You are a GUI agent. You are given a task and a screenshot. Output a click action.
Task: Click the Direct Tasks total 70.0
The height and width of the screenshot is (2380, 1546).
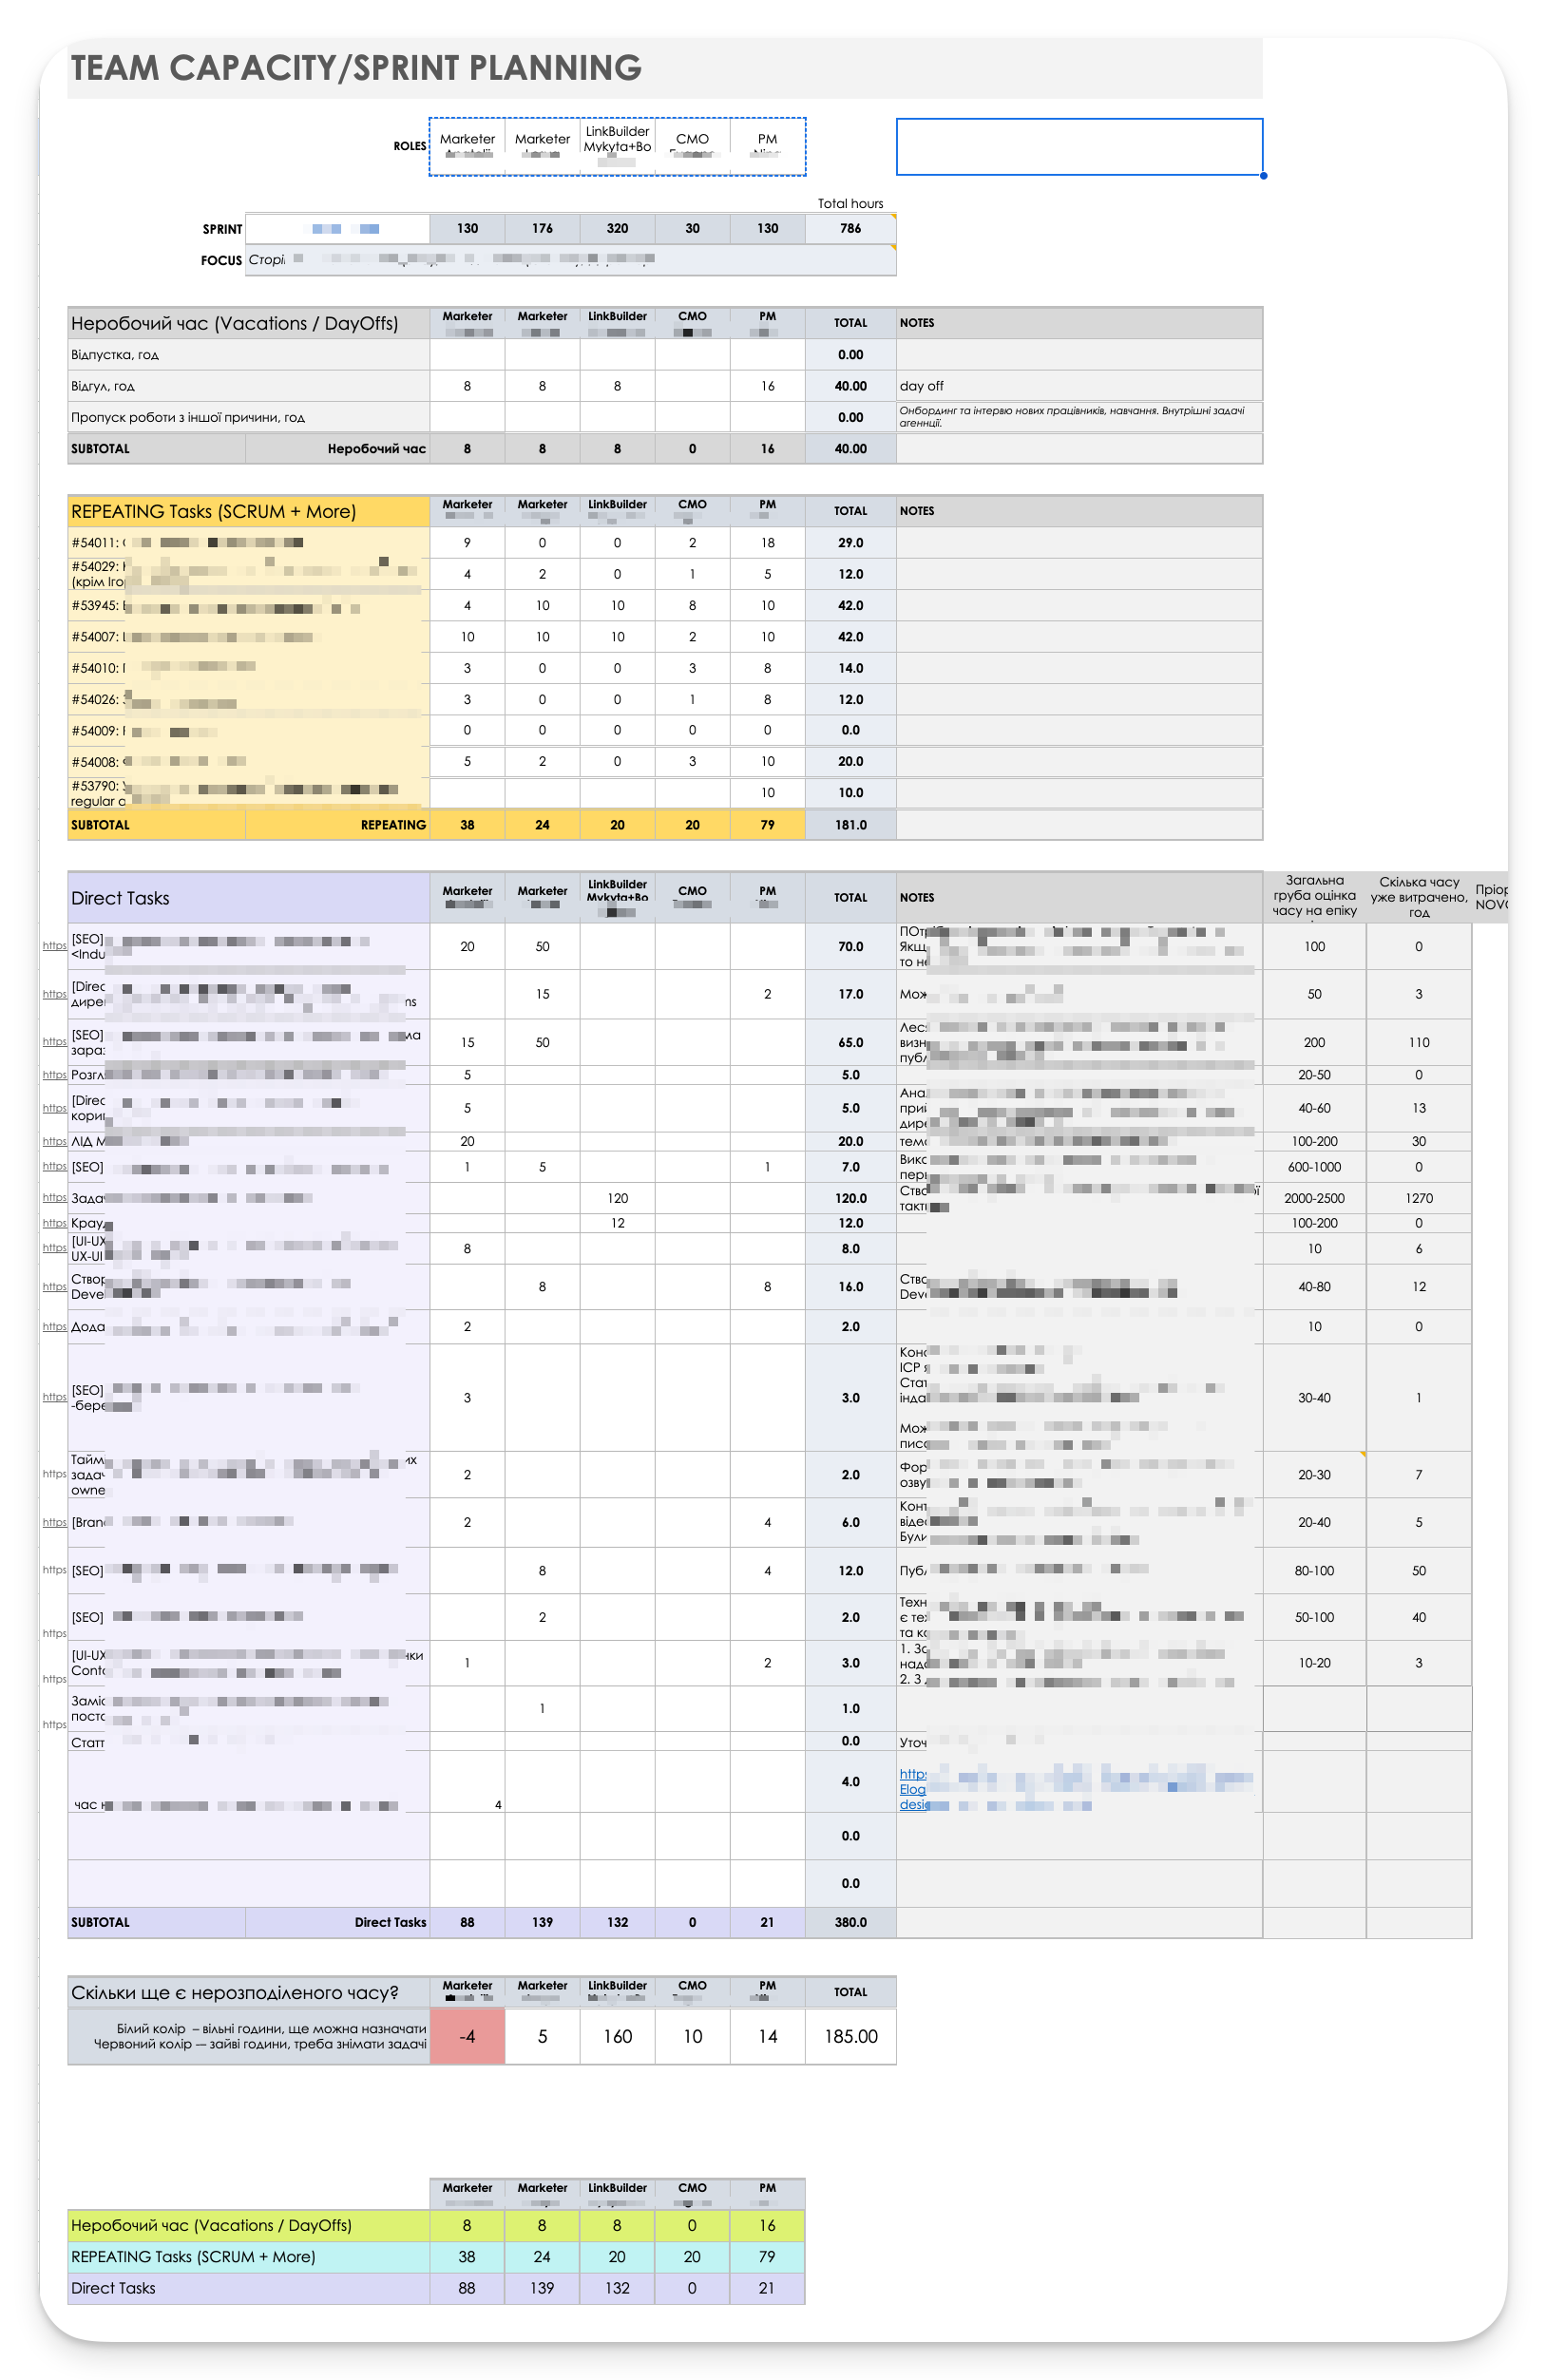pos(850,946)
